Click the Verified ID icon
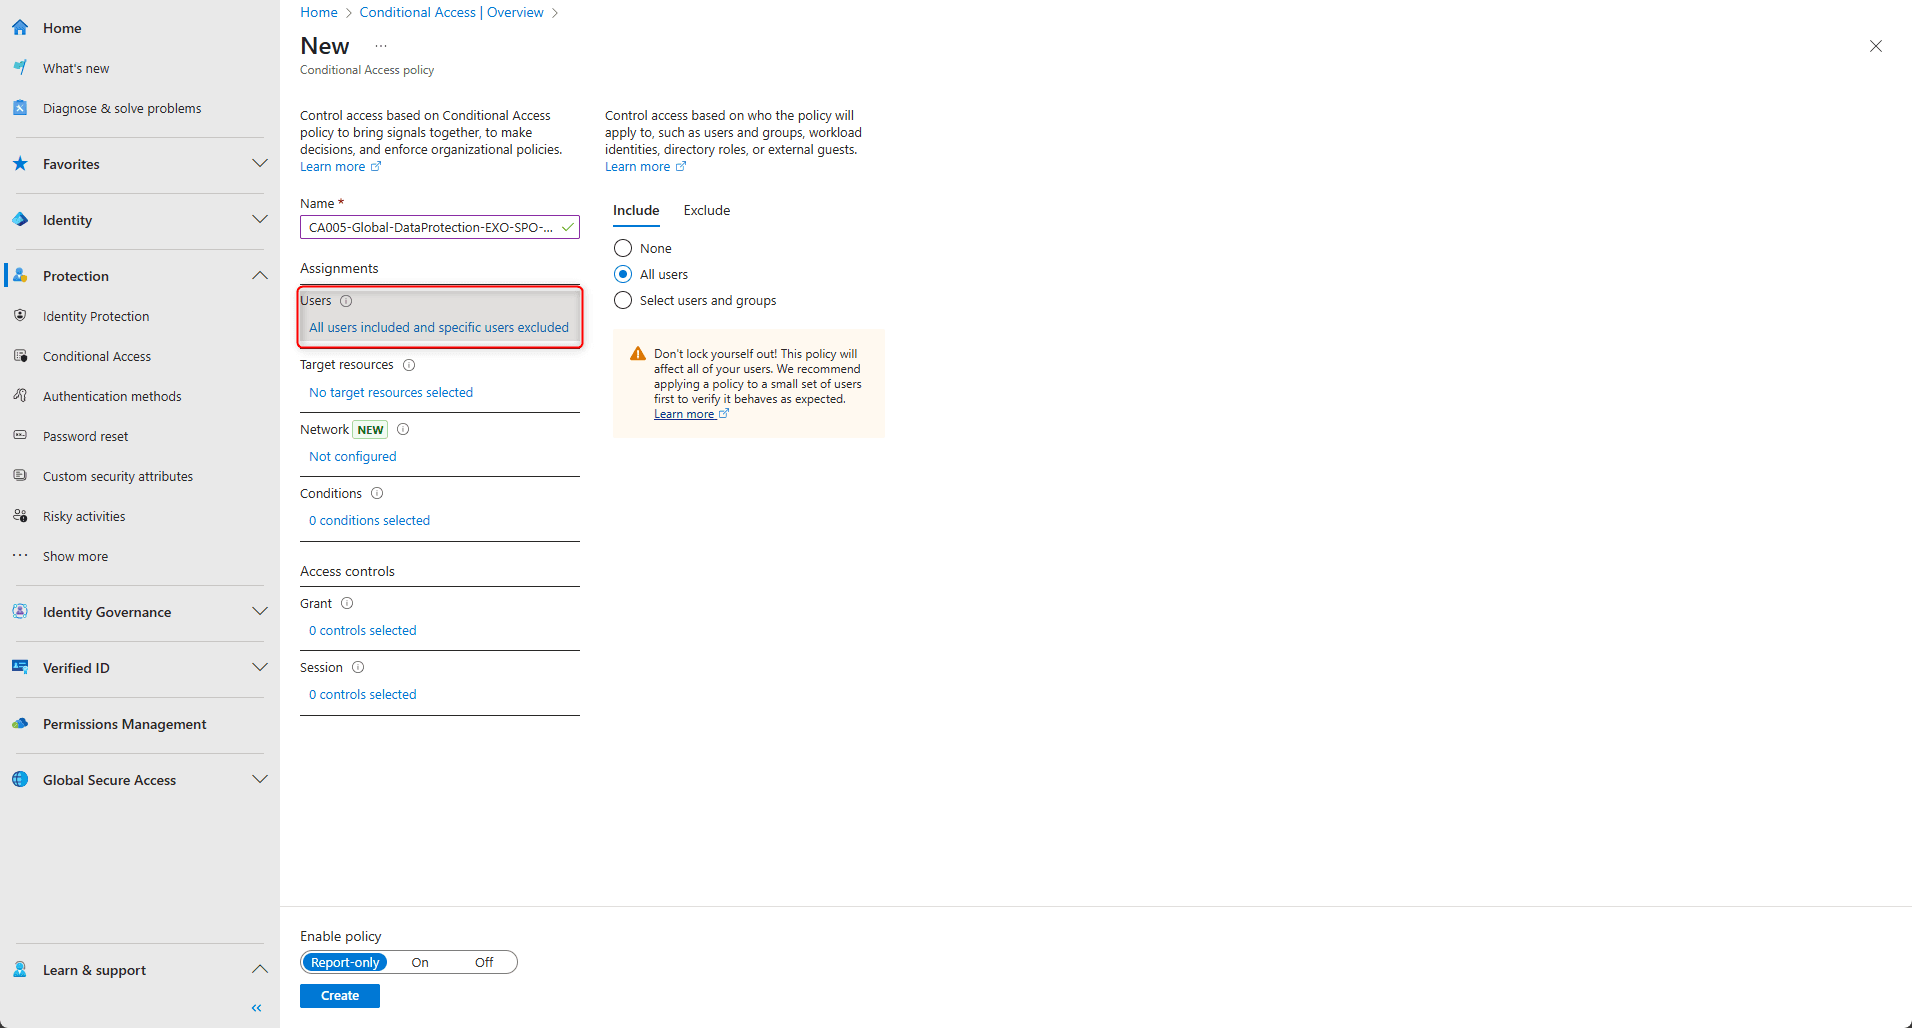Screen dimensions: 1912x1028 pyautogui.click(x=20, y=668)
